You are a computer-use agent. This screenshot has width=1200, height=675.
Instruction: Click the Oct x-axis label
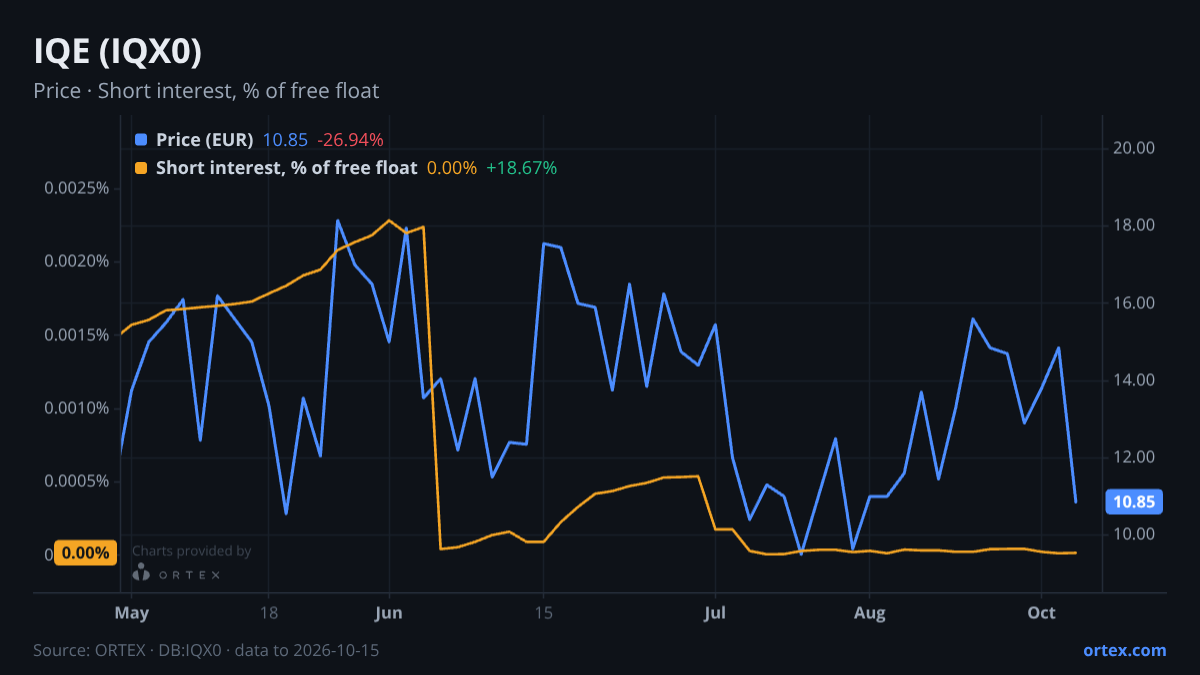1042,612
